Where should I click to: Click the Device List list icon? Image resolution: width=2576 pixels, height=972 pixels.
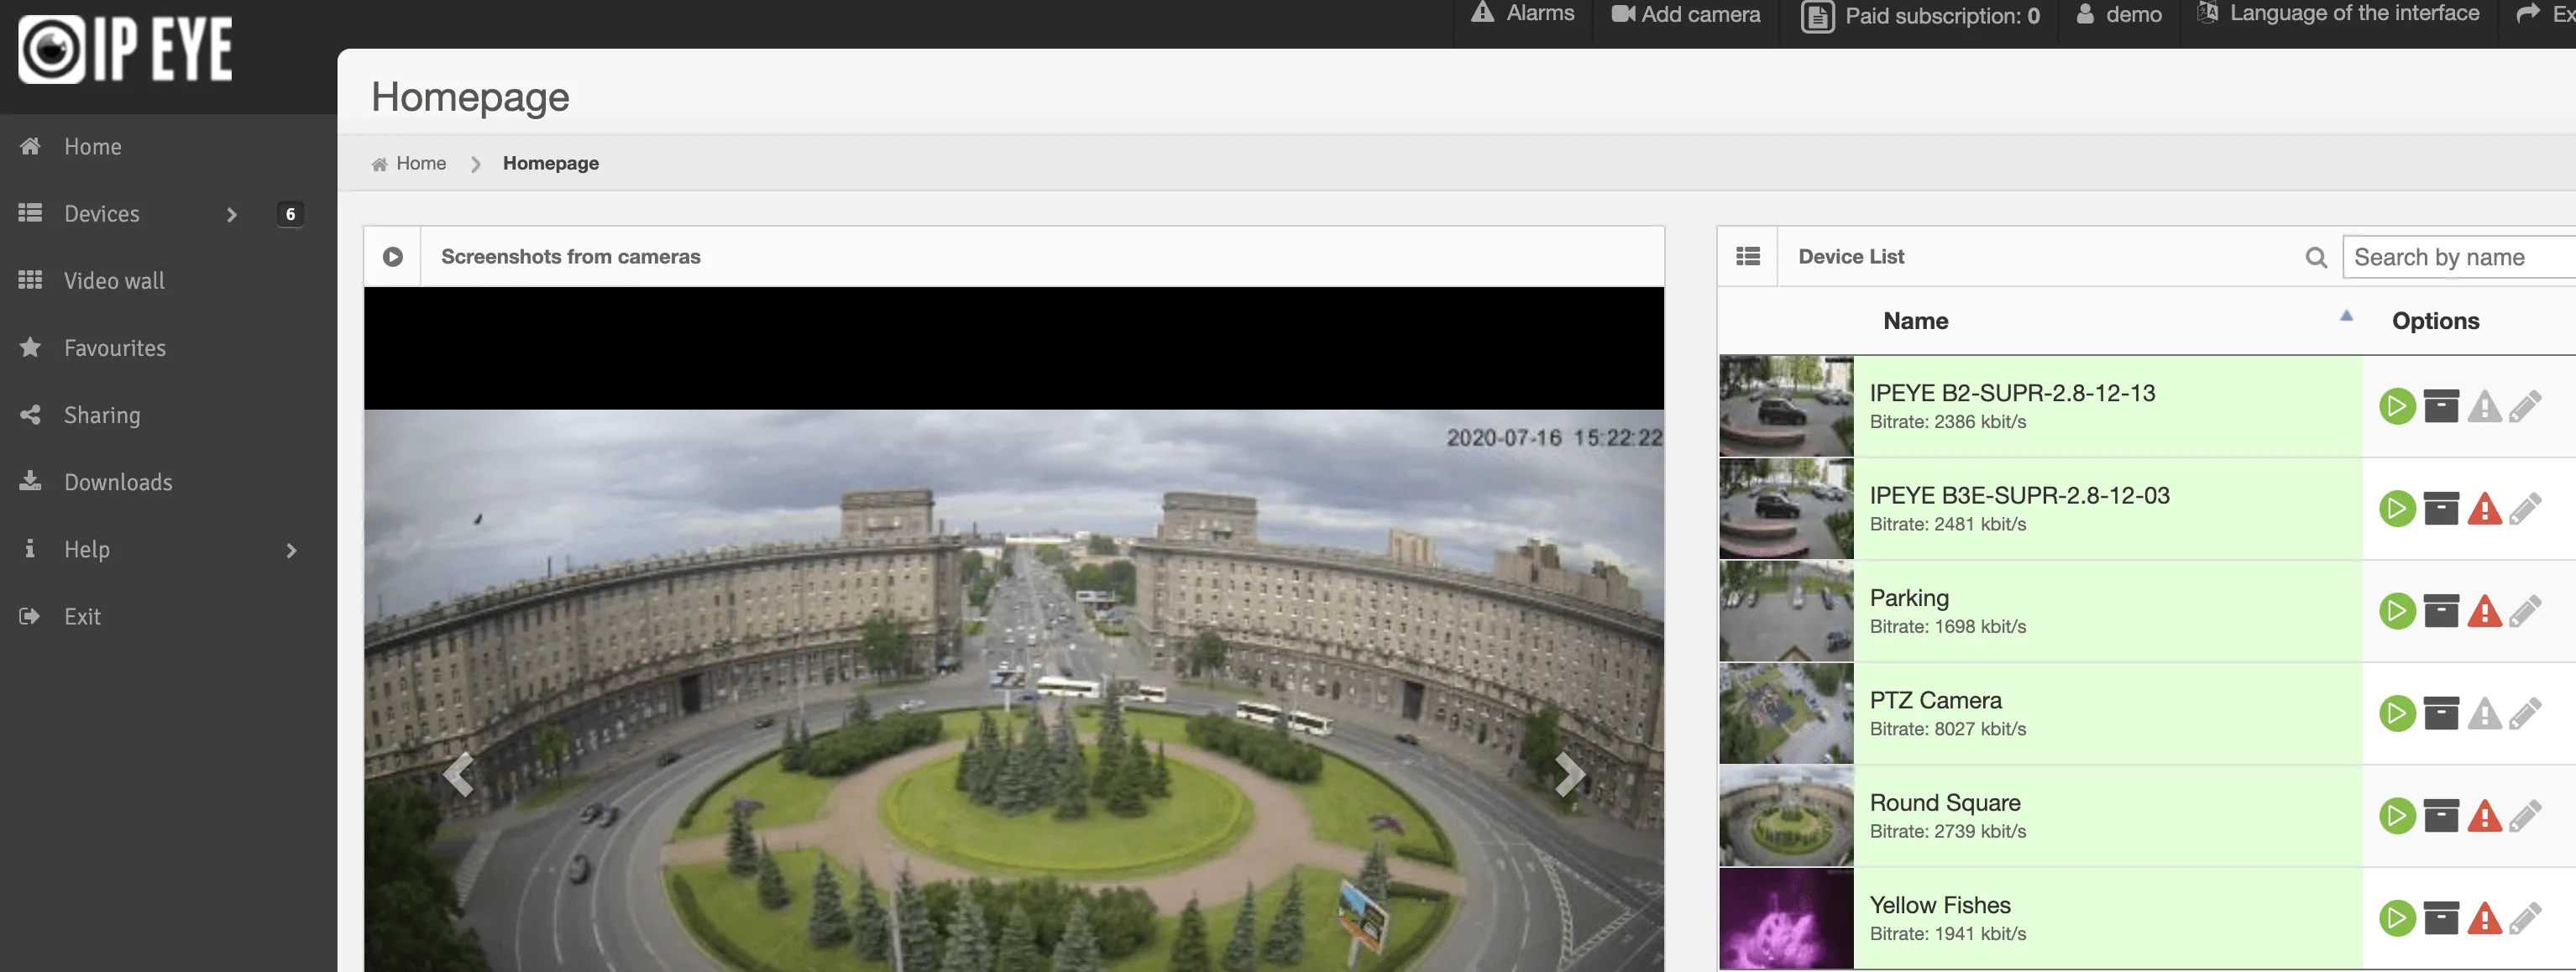[x=1748, y=257]
